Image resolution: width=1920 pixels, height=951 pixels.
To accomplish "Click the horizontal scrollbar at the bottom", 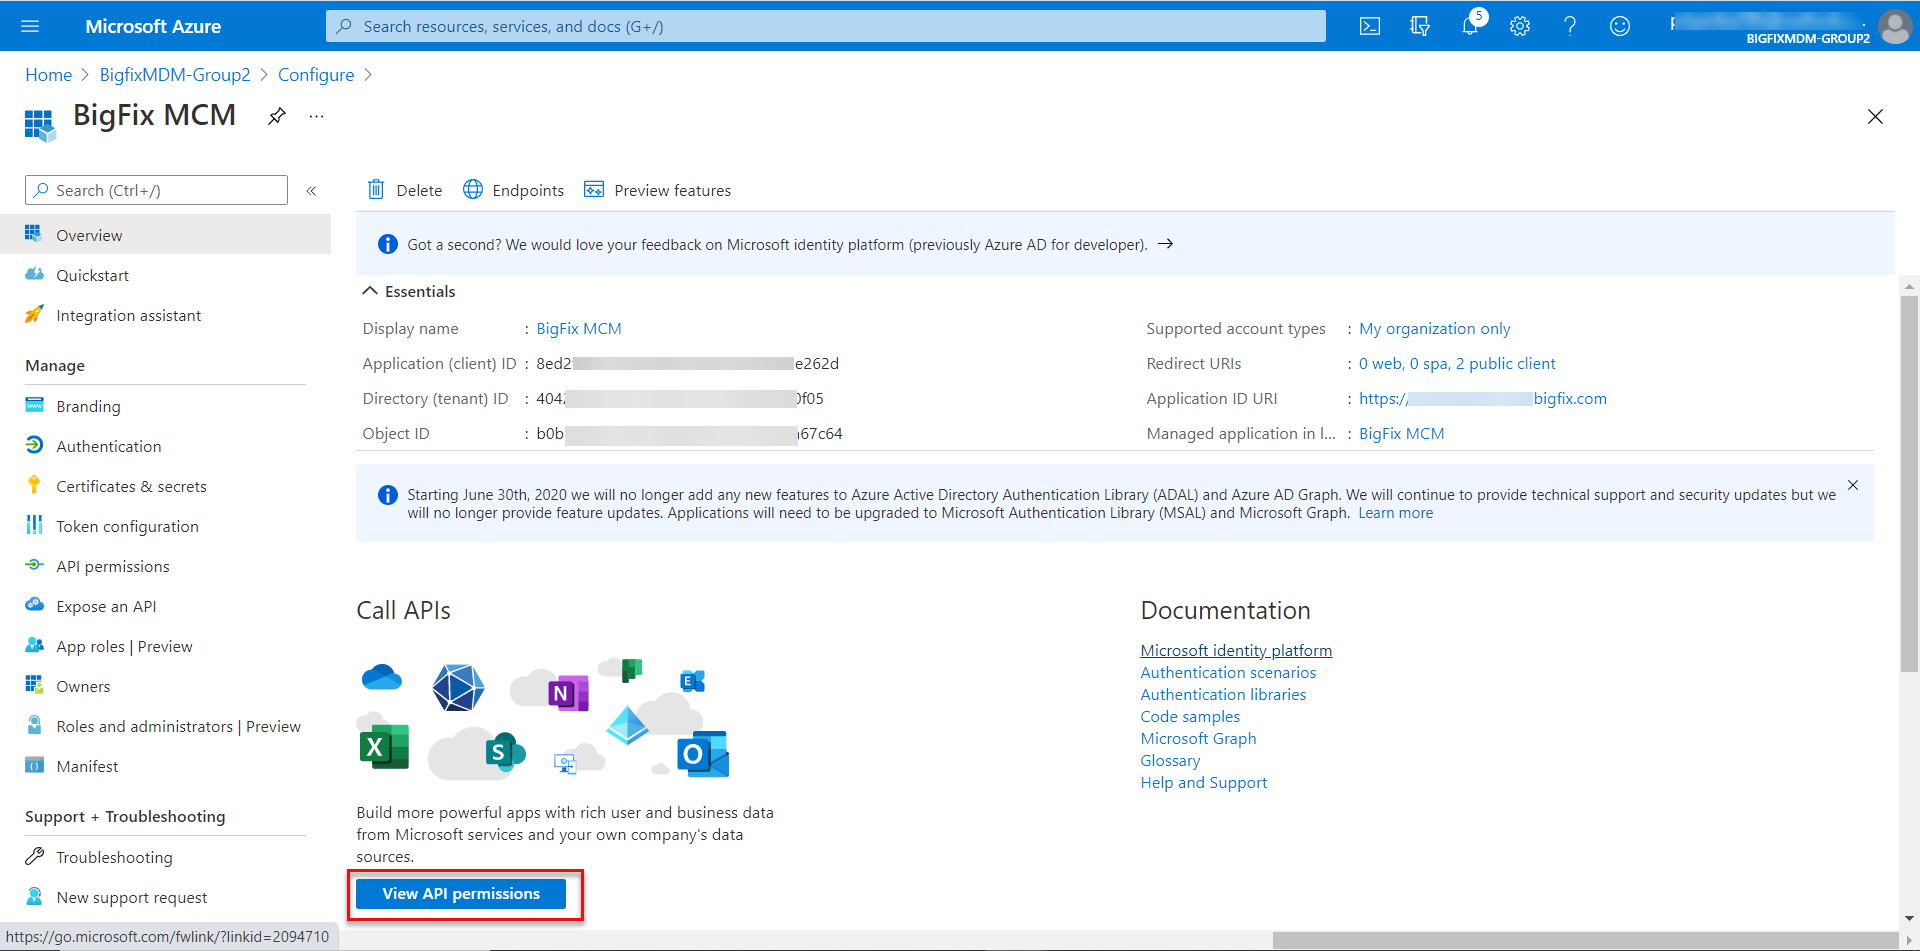I will click(1585, 940).
